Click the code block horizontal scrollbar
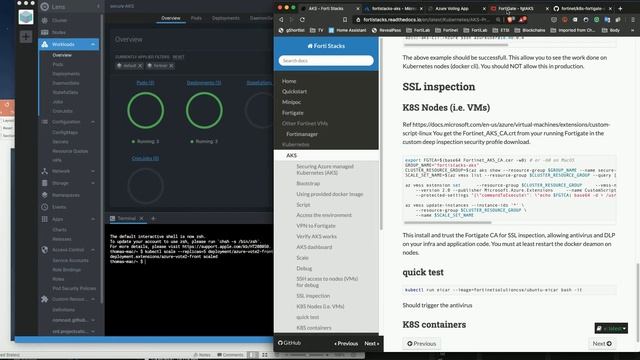This screenshot has width=640, height=360. point(448,222)
